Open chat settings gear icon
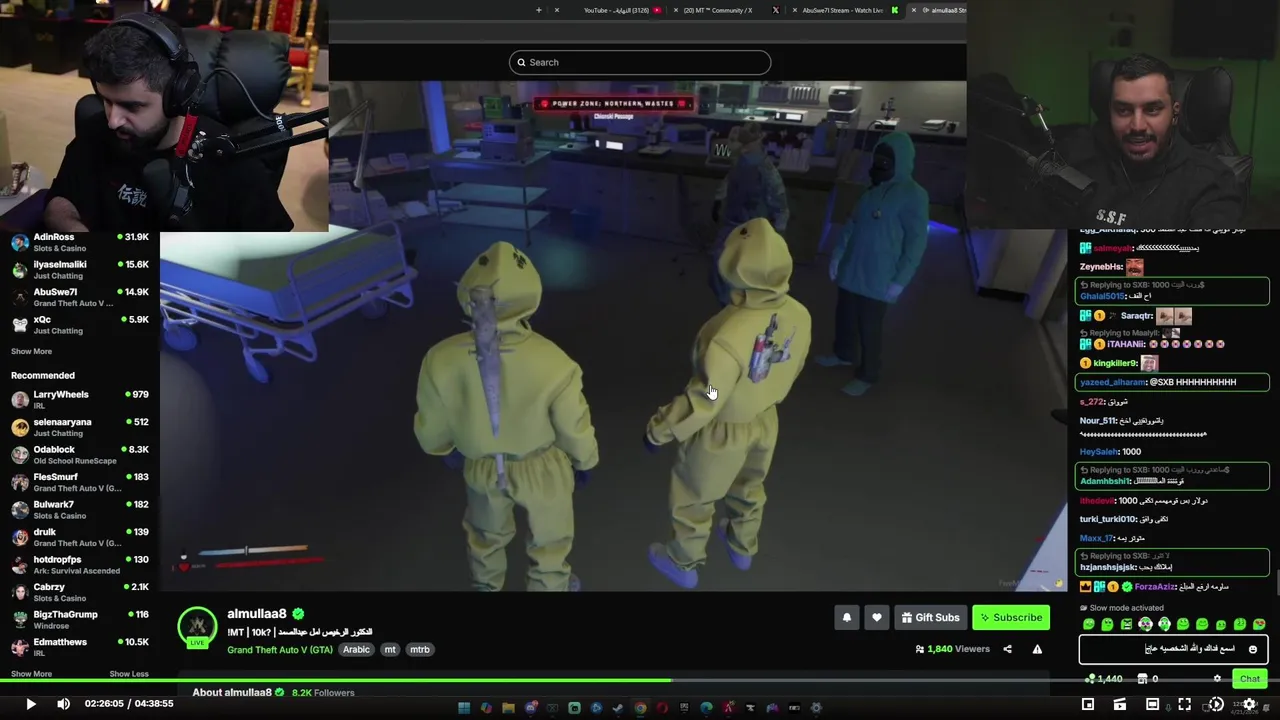Viewport: 1280px width, 720px height. pyautogui.click(x=1217, y=678)
